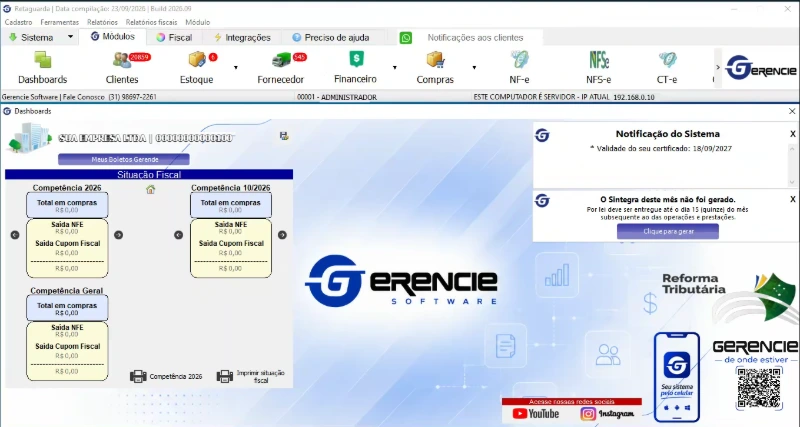Print Competência 2026 report
The height and width of the screenshot is (427, 800).
pos(138,376)
